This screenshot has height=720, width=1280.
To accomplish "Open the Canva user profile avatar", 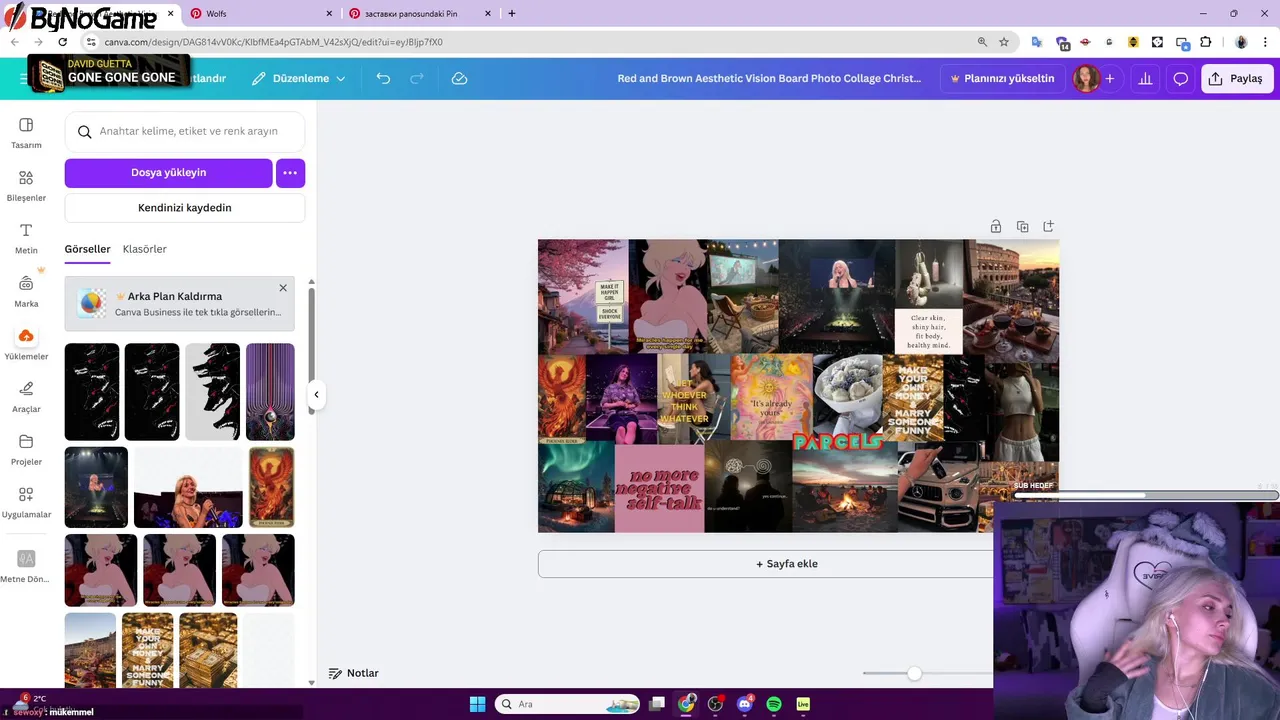I will tap(1086, 78).
